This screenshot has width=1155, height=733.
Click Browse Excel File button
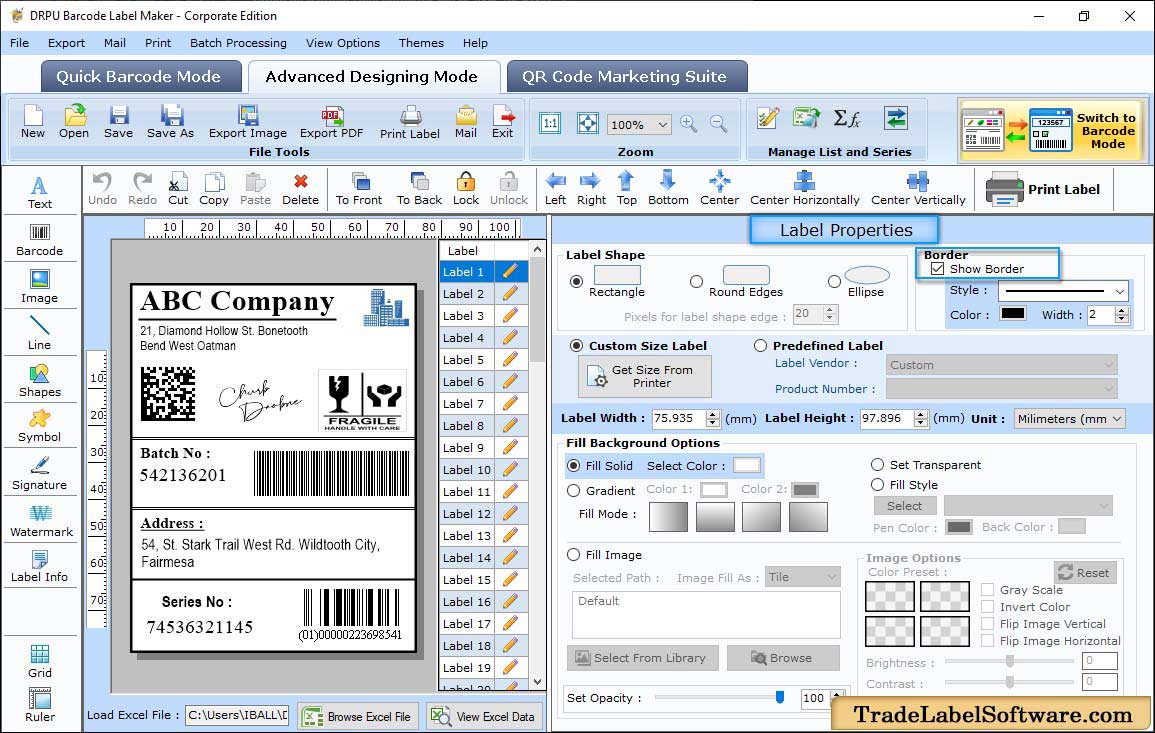[x=359, y=716]
